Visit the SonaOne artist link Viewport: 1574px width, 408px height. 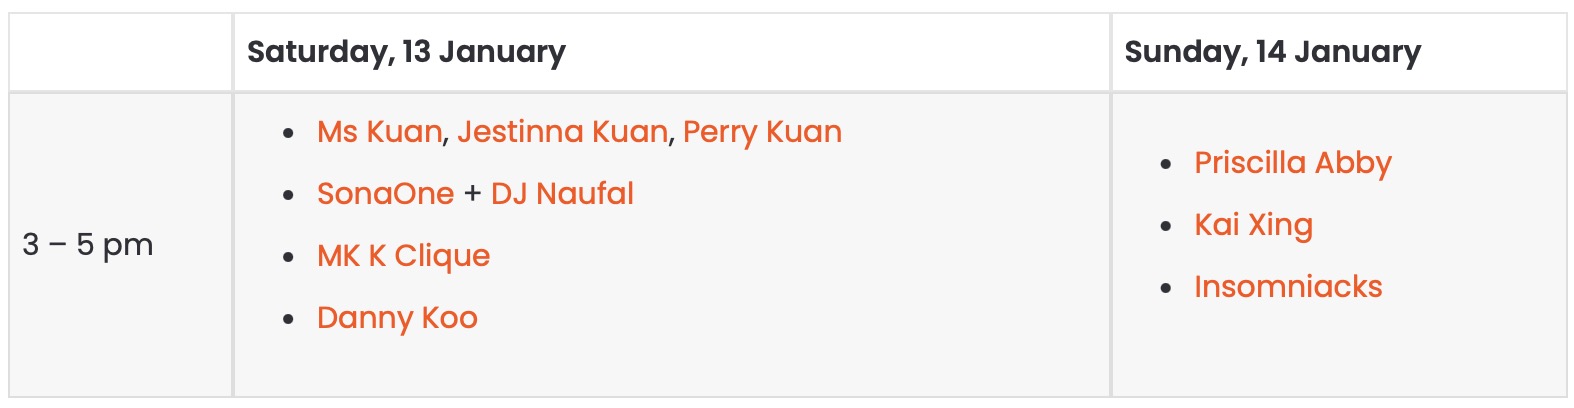[386, 194]
